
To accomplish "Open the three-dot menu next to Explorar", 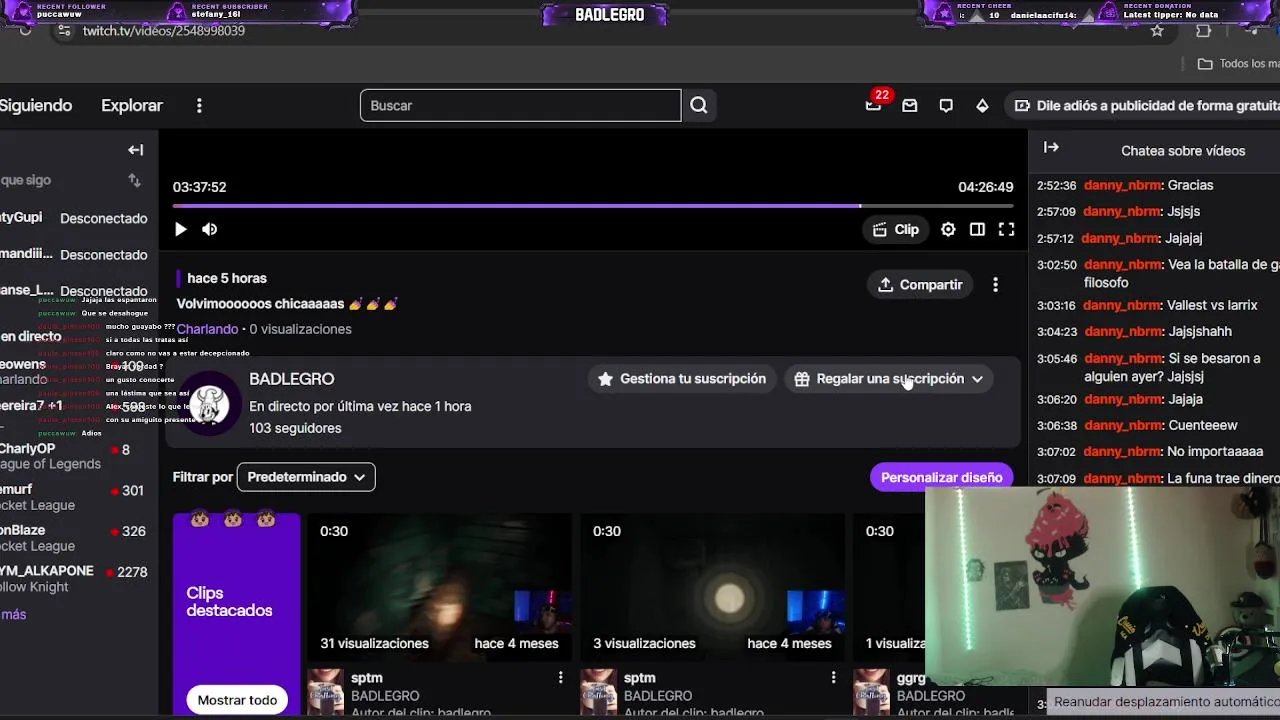I will pyautogui.click(x=199, y=105).
